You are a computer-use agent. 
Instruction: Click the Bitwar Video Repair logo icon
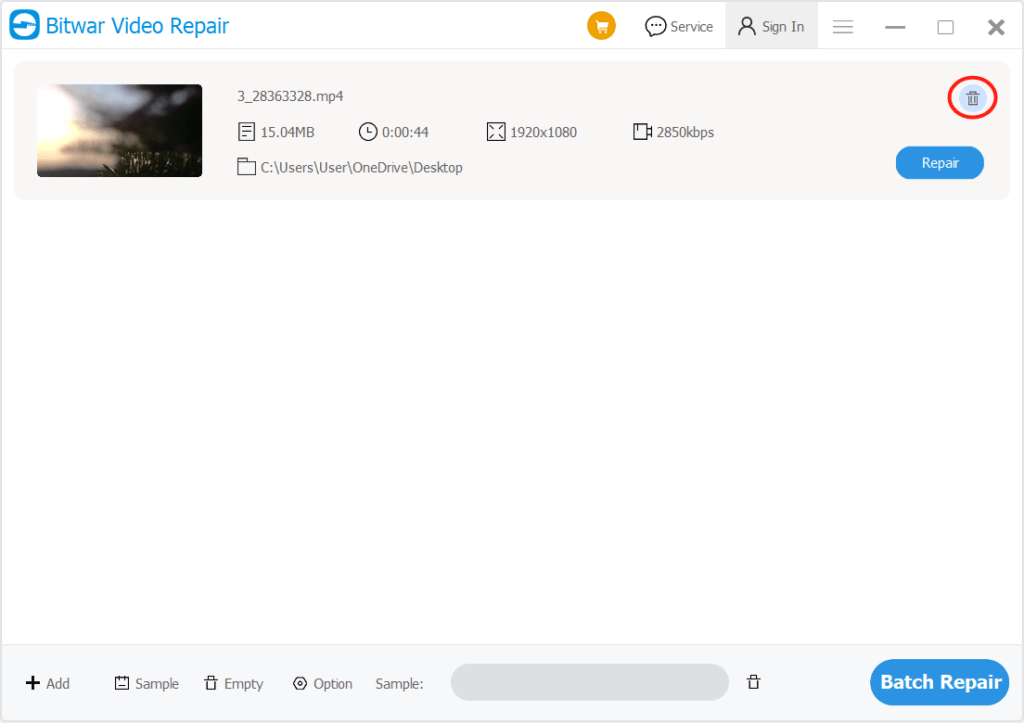(24, 25)
